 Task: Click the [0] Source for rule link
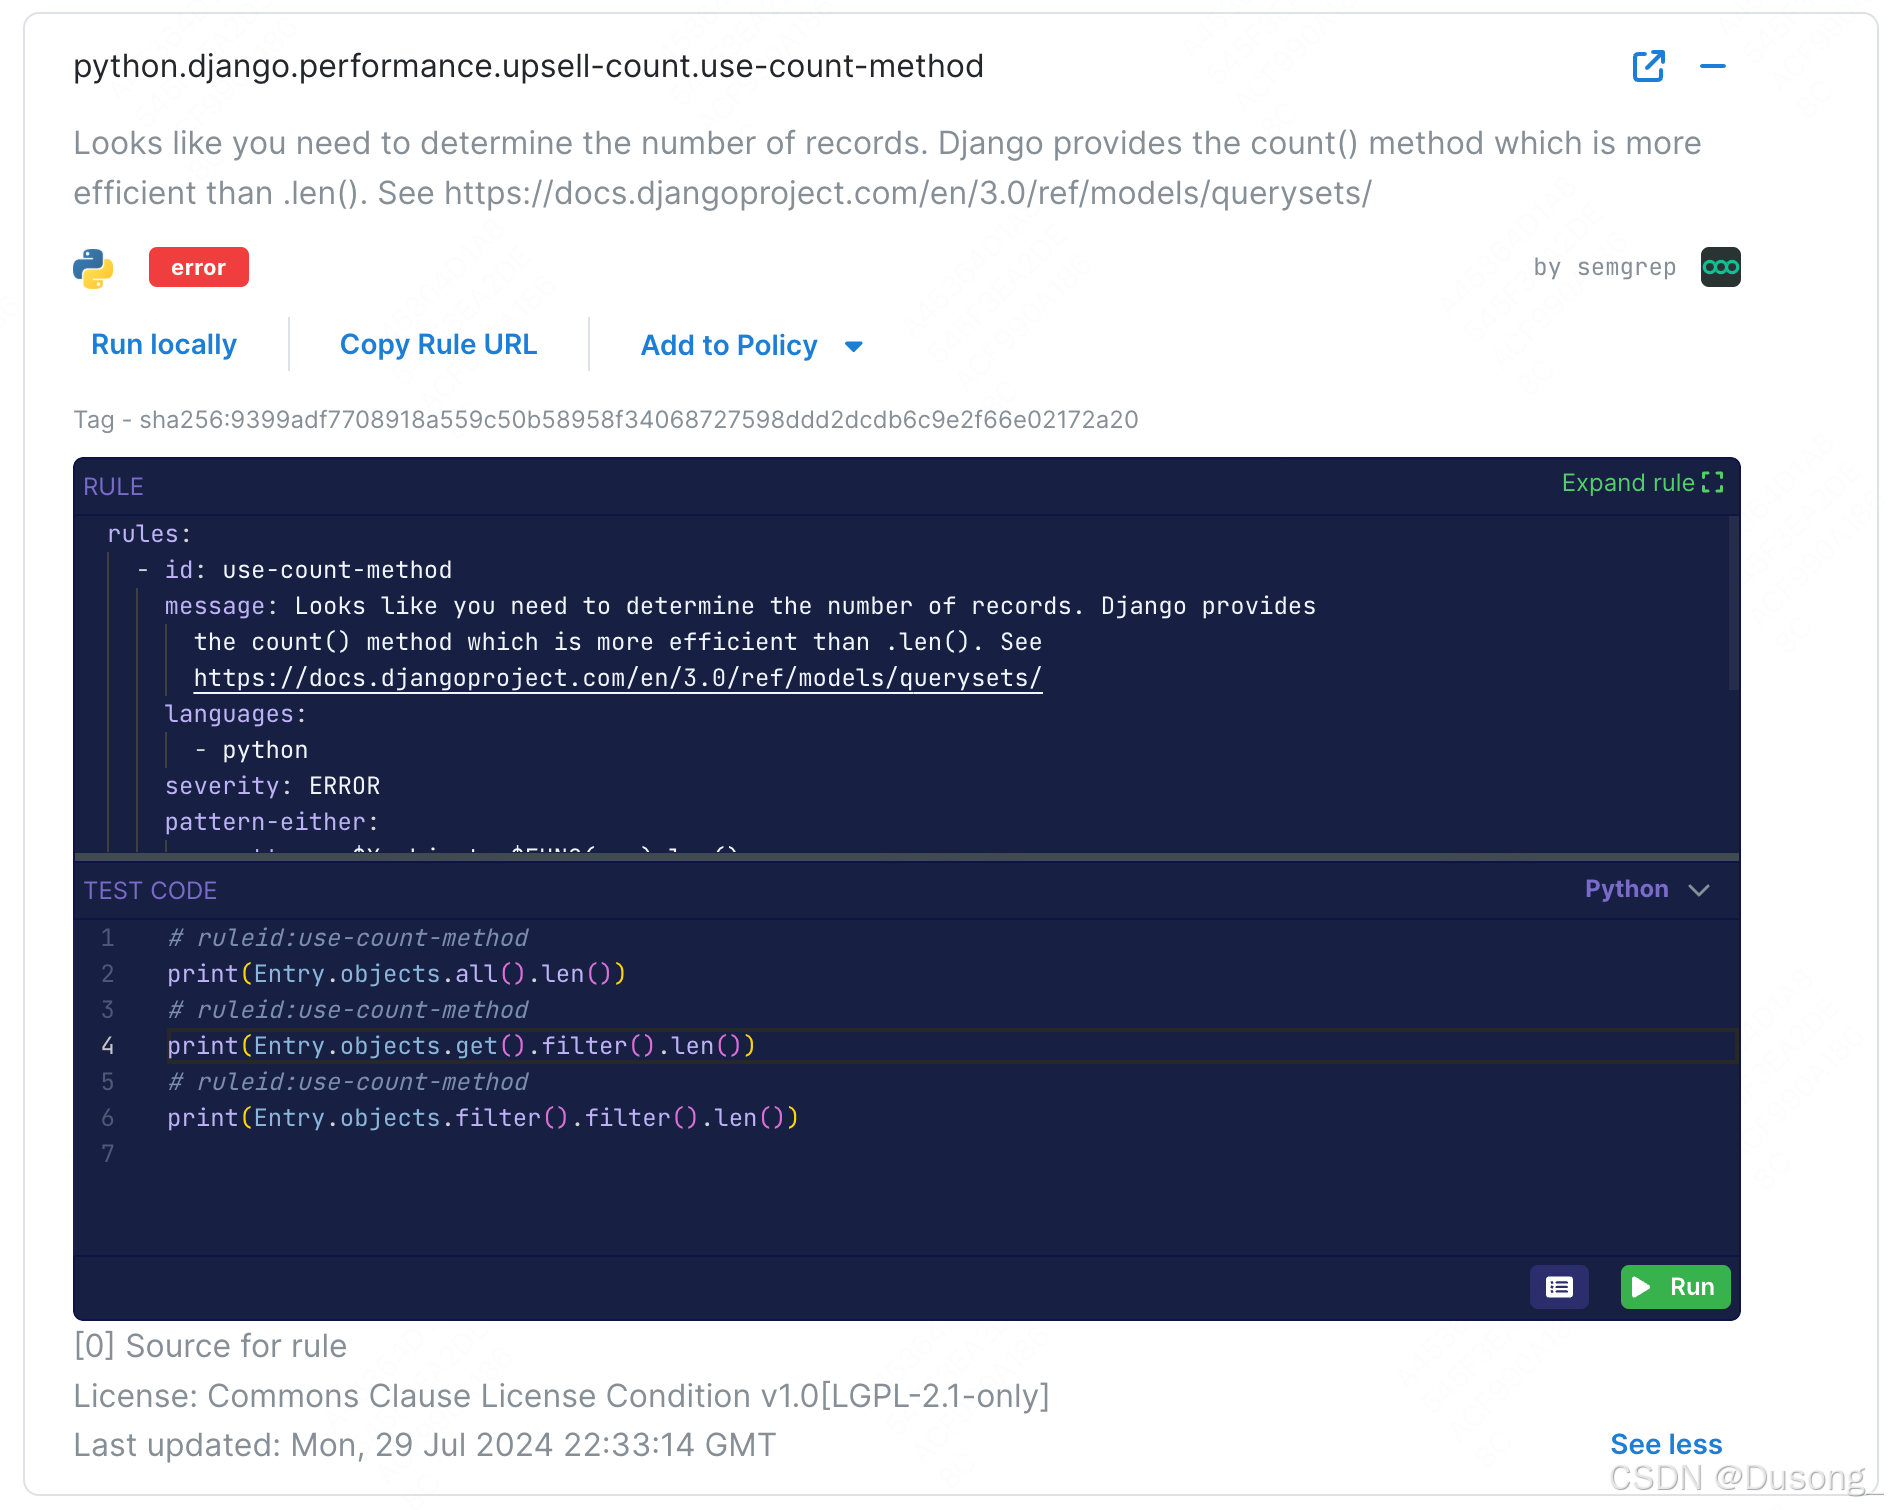[210, 1346]
